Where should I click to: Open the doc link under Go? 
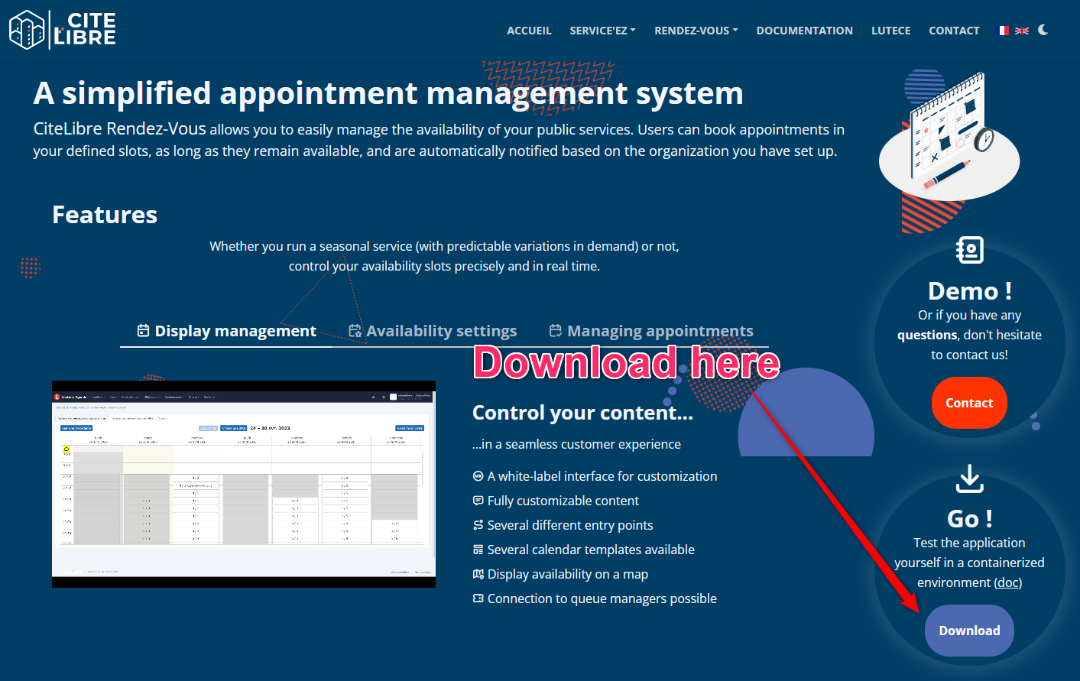1007,582
